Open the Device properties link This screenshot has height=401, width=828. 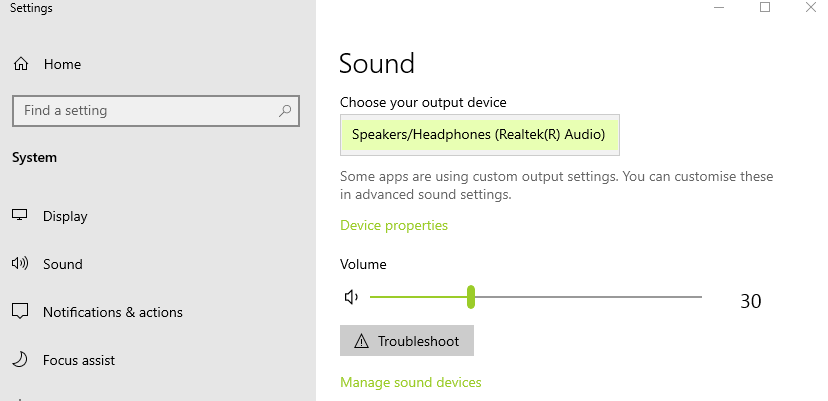394,225
